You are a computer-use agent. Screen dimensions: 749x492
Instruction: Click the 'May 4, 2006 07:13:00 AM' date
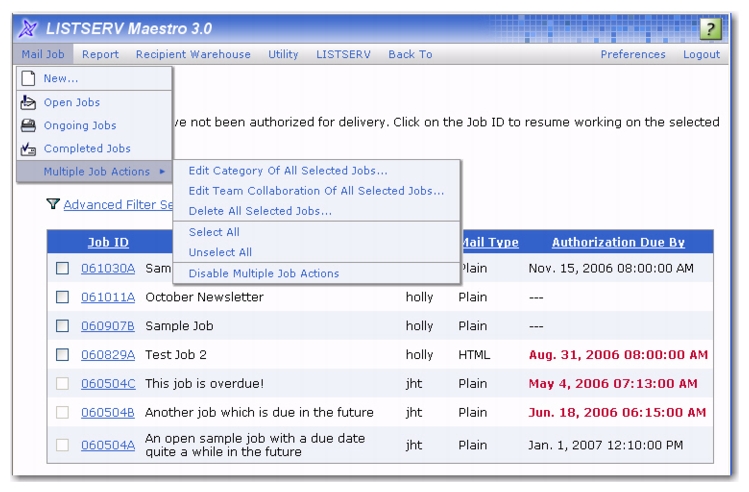point(613,384)
